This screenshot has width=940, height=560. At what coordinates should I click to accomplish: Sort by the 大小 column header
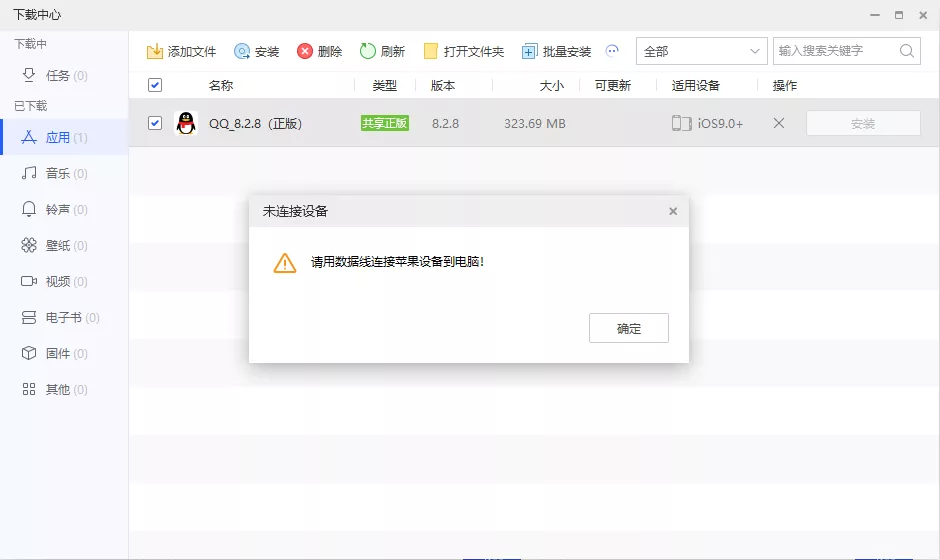coord(552,86)
